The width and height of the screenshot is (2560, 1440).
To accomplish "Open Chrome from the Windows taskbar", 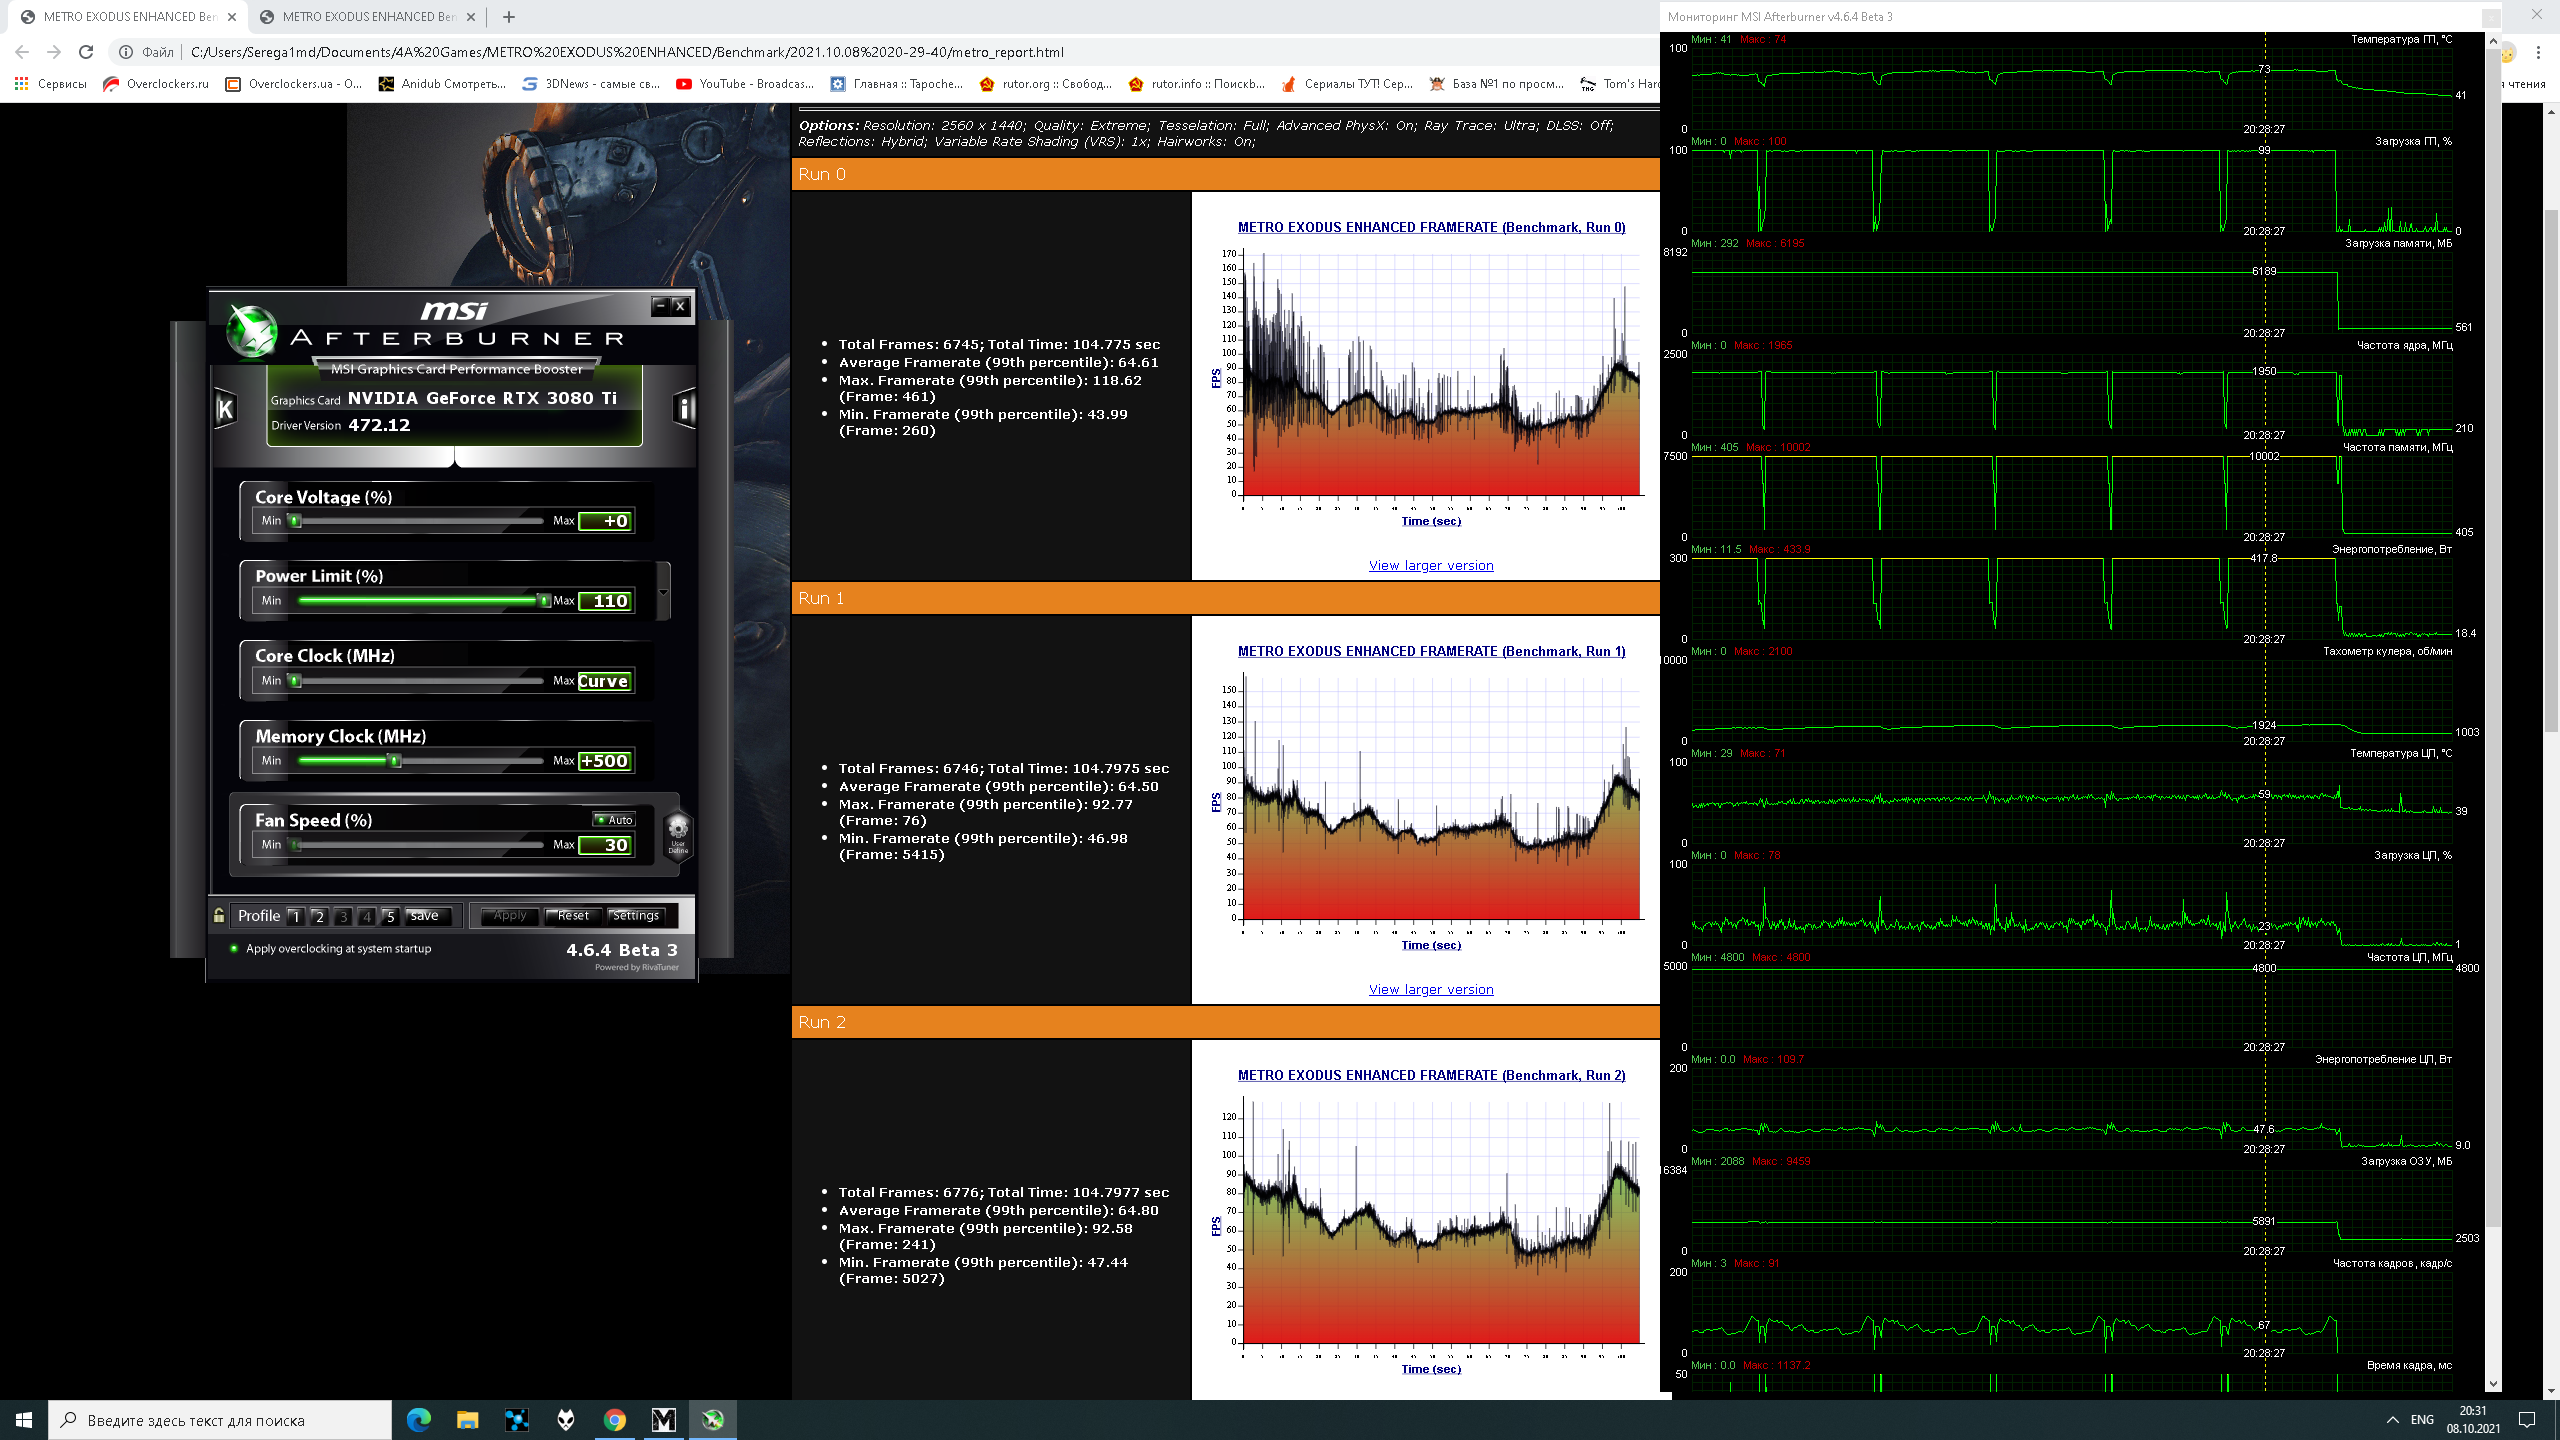I will 614,1420.
